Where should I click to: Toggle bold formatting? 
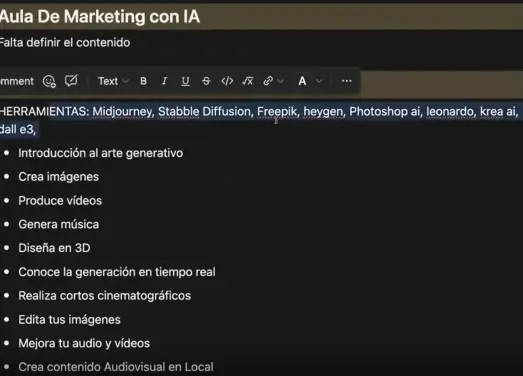143,81
